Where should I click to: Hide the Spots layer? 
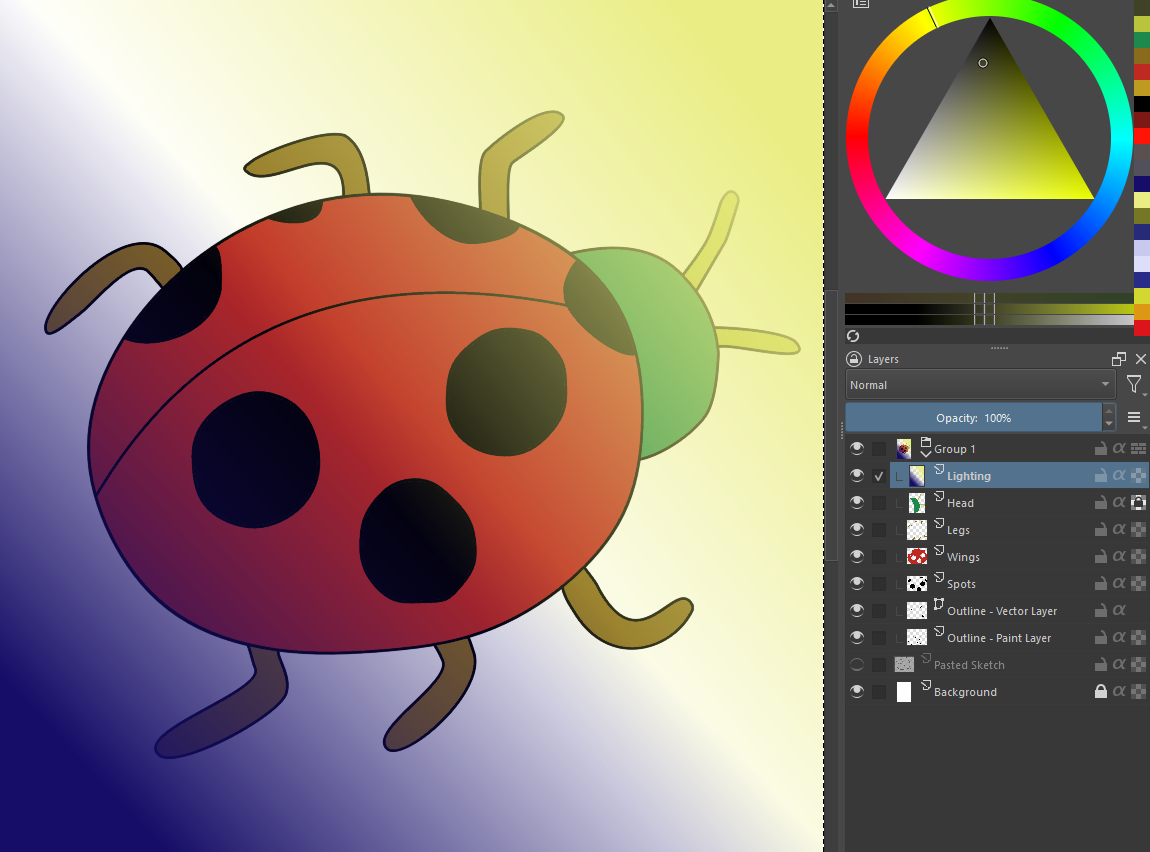(857, 584)
